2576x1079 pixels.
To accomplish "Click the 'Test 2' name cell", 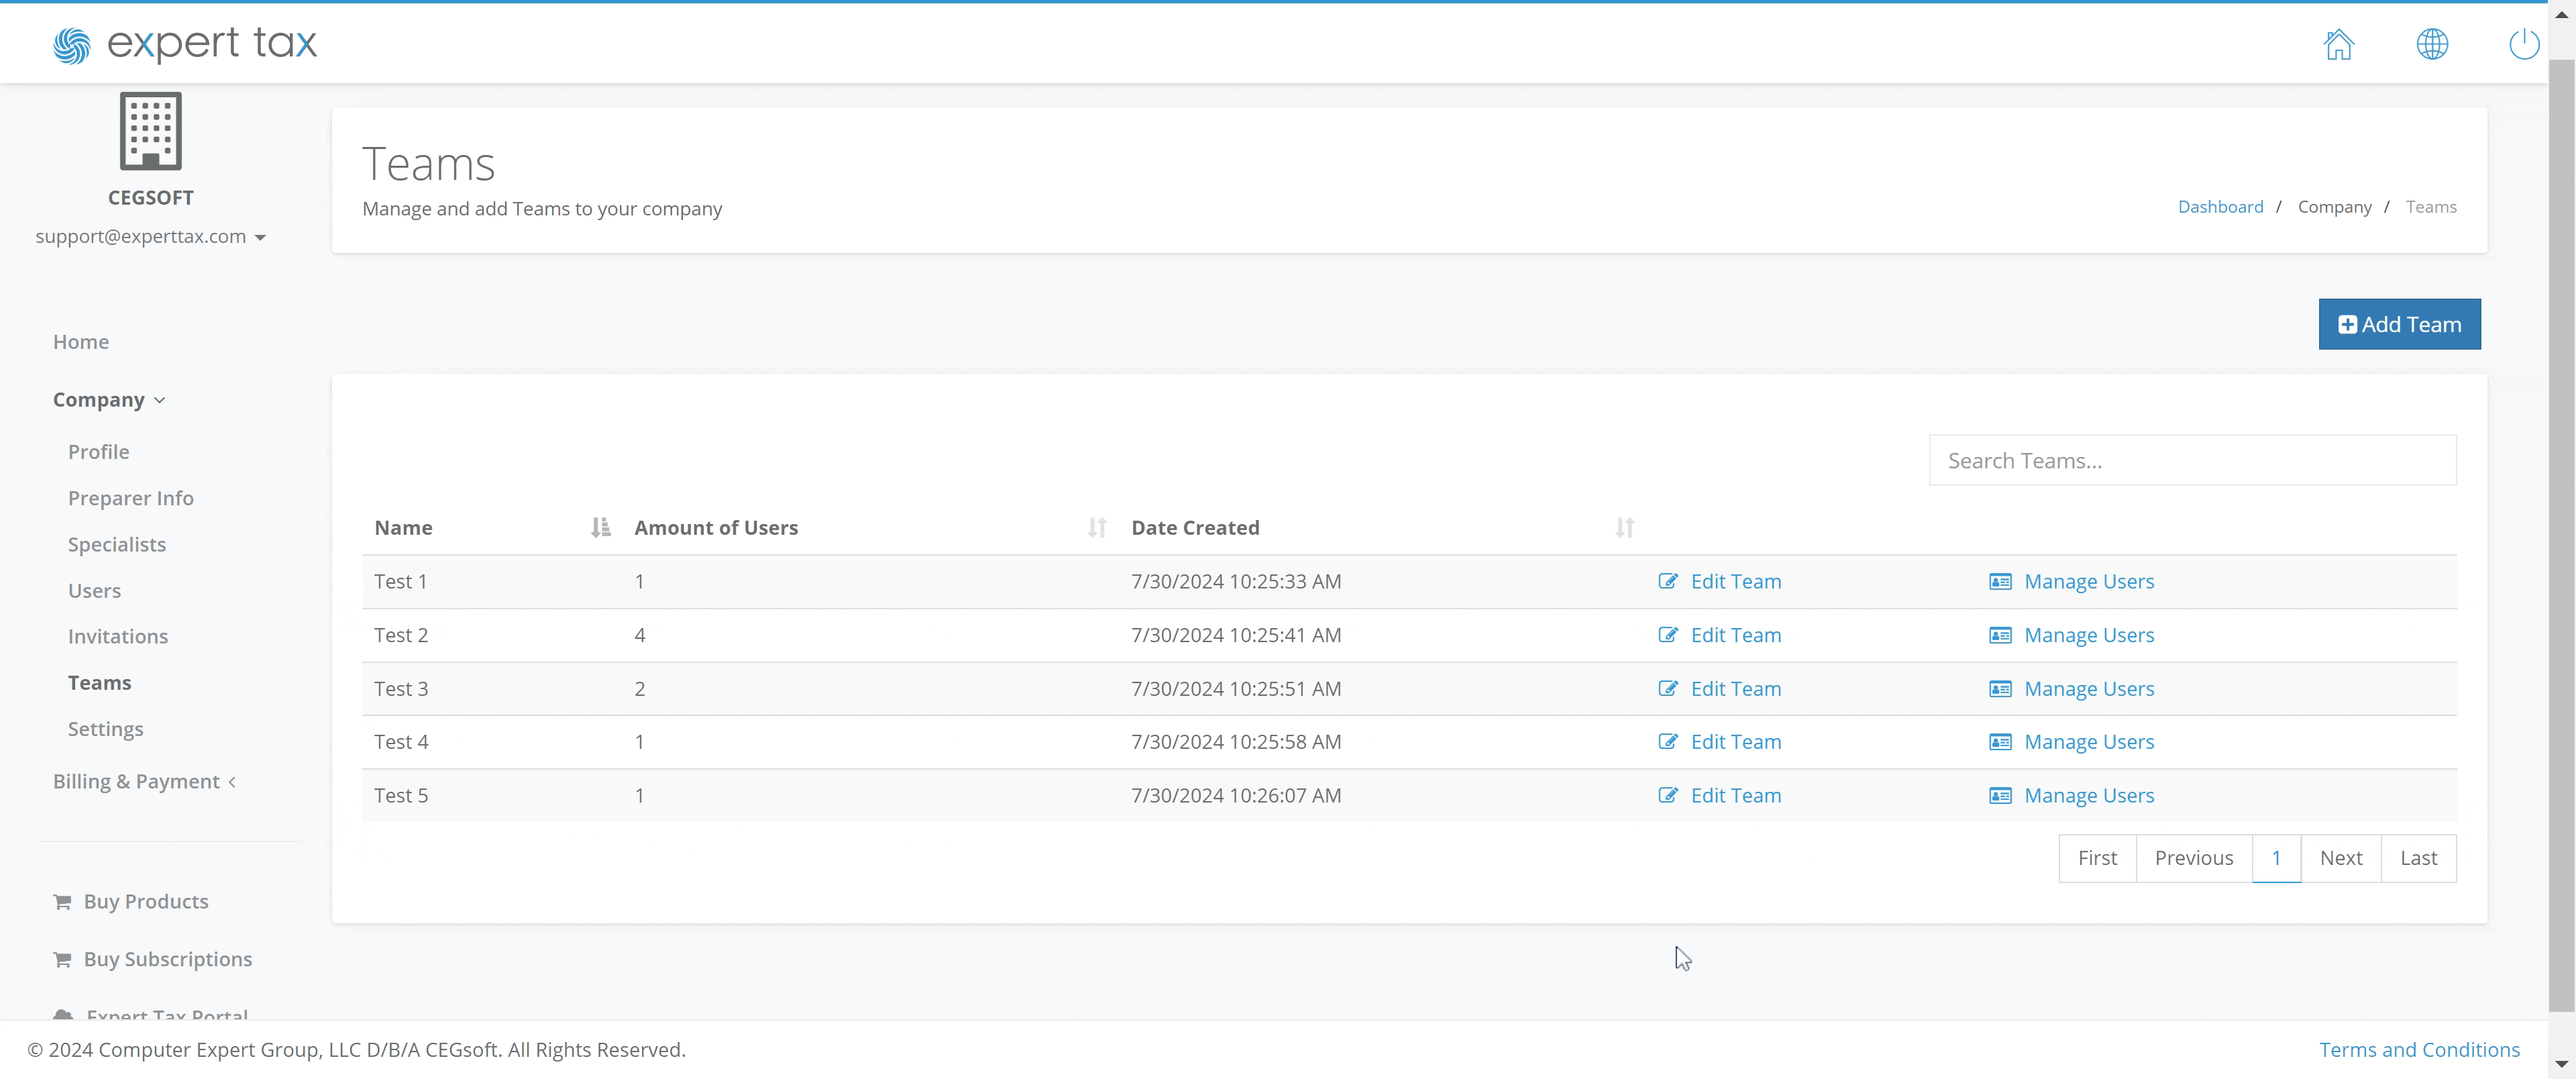I will pyautogui.click(x=401, y=635).
